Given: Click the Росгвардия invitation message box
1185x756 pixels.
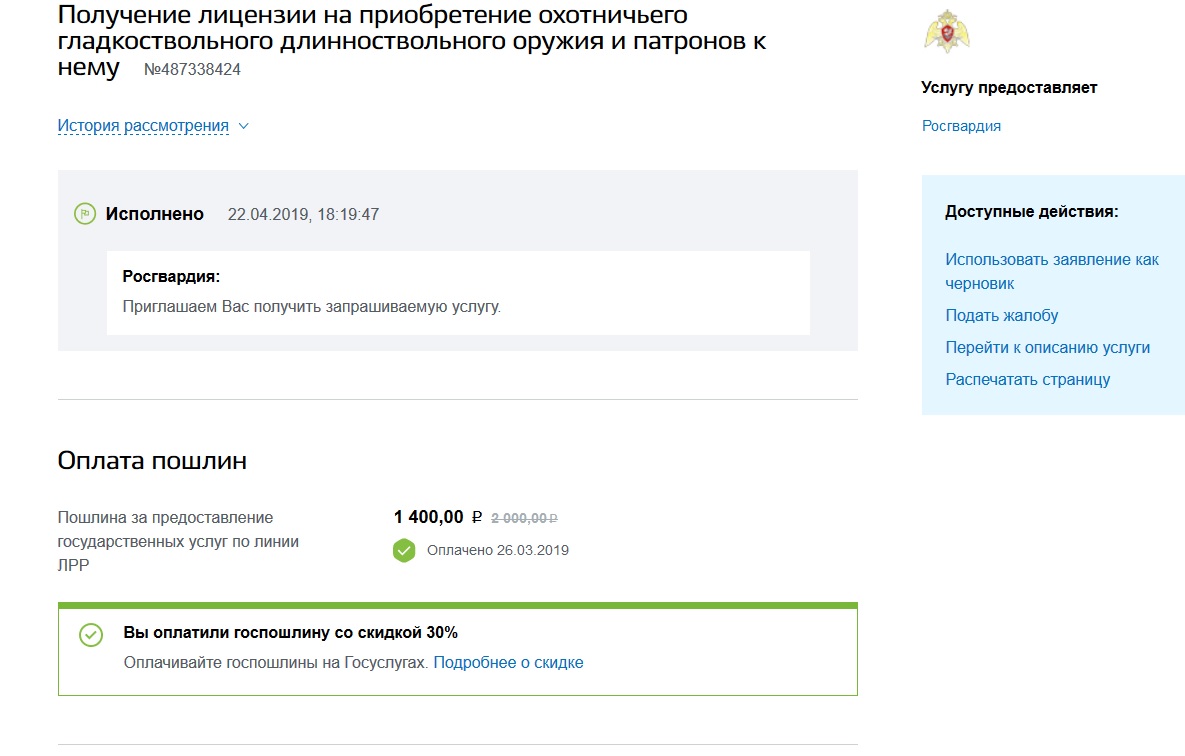Looking at the screenshot, I should (458, 292).
